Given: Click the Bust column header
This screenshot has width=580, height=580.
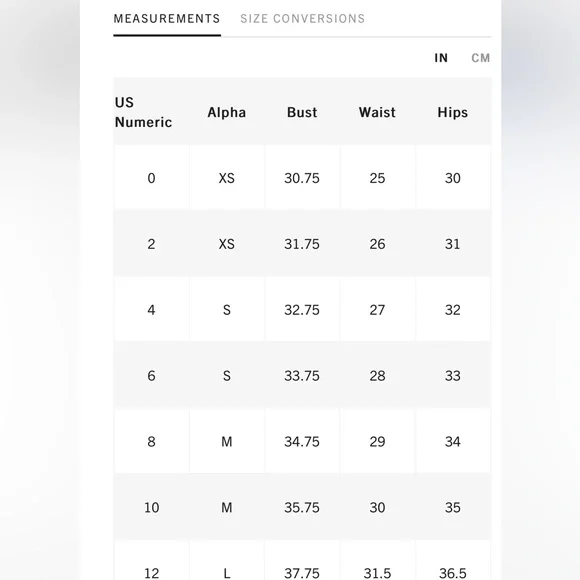Looking at the screenshot, I should tap(302, 112).
